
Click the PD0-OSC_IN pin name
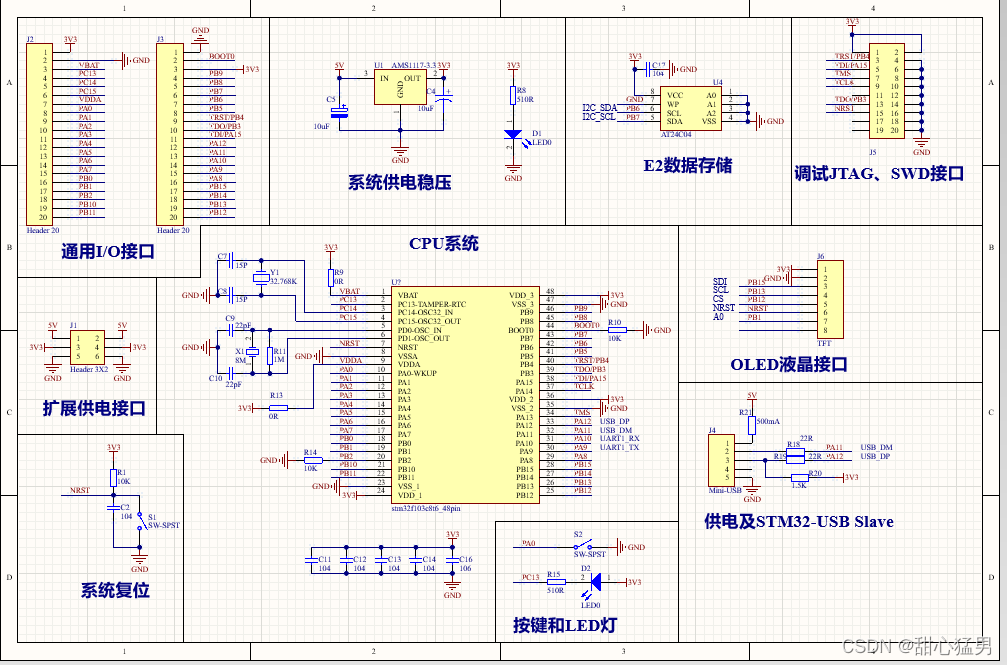419,330
